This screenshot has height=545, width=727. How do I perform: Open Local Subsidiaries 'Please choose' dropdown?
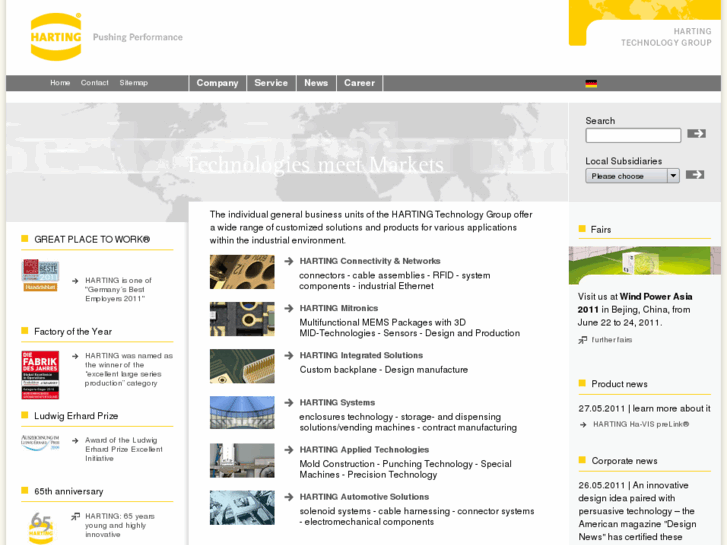click(x=632, y=176)
